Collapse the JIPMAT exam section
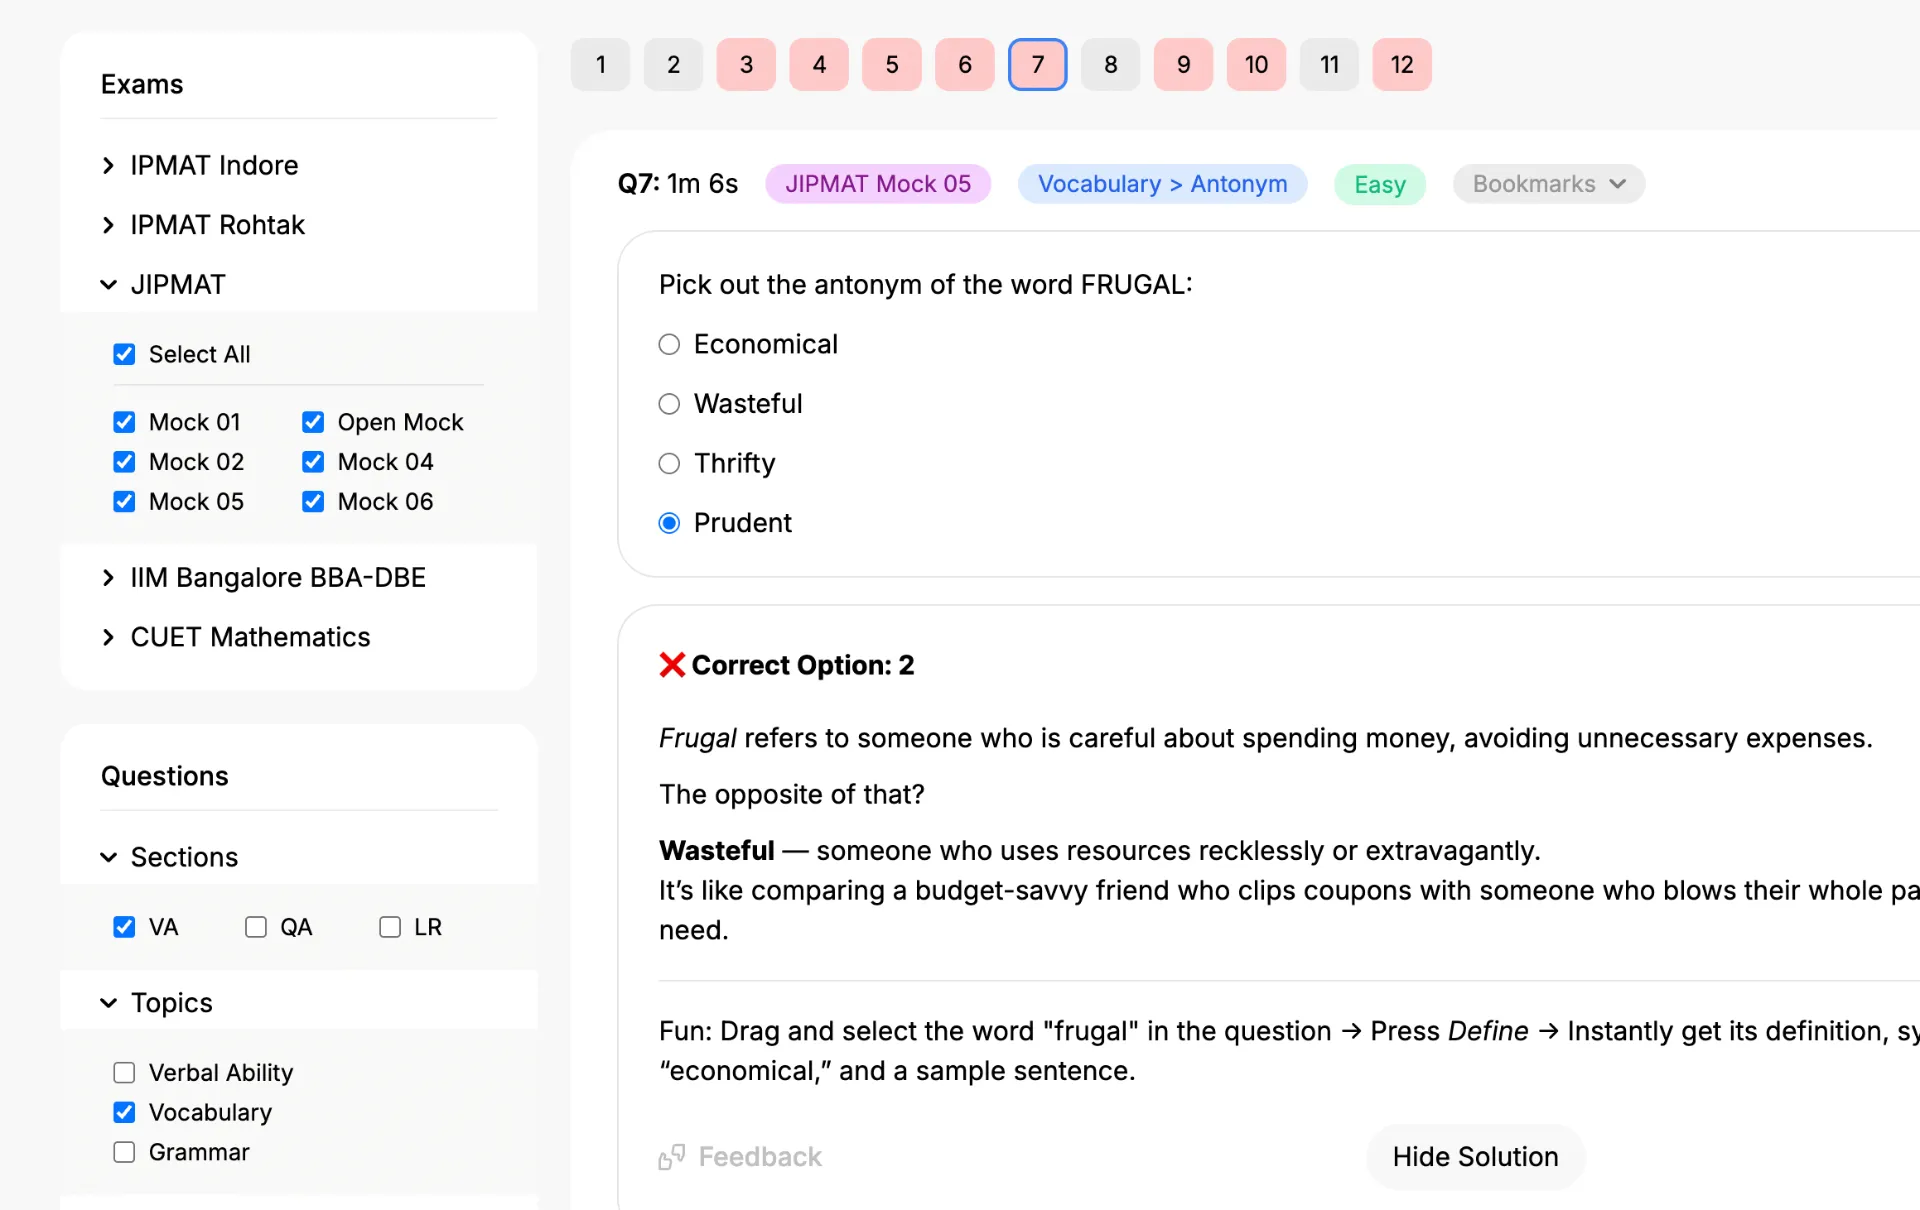 coord(108,285)
